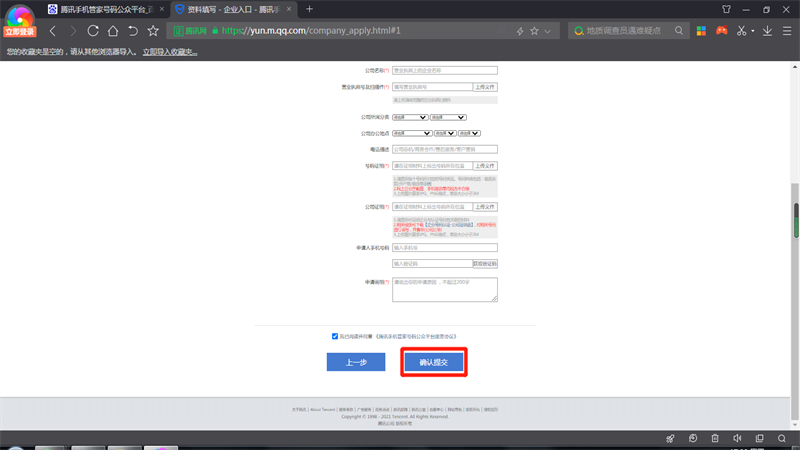This screenshot has width=800, height=450.
Task: Click the browser logo labeled 立即登录
Action: 19,20
